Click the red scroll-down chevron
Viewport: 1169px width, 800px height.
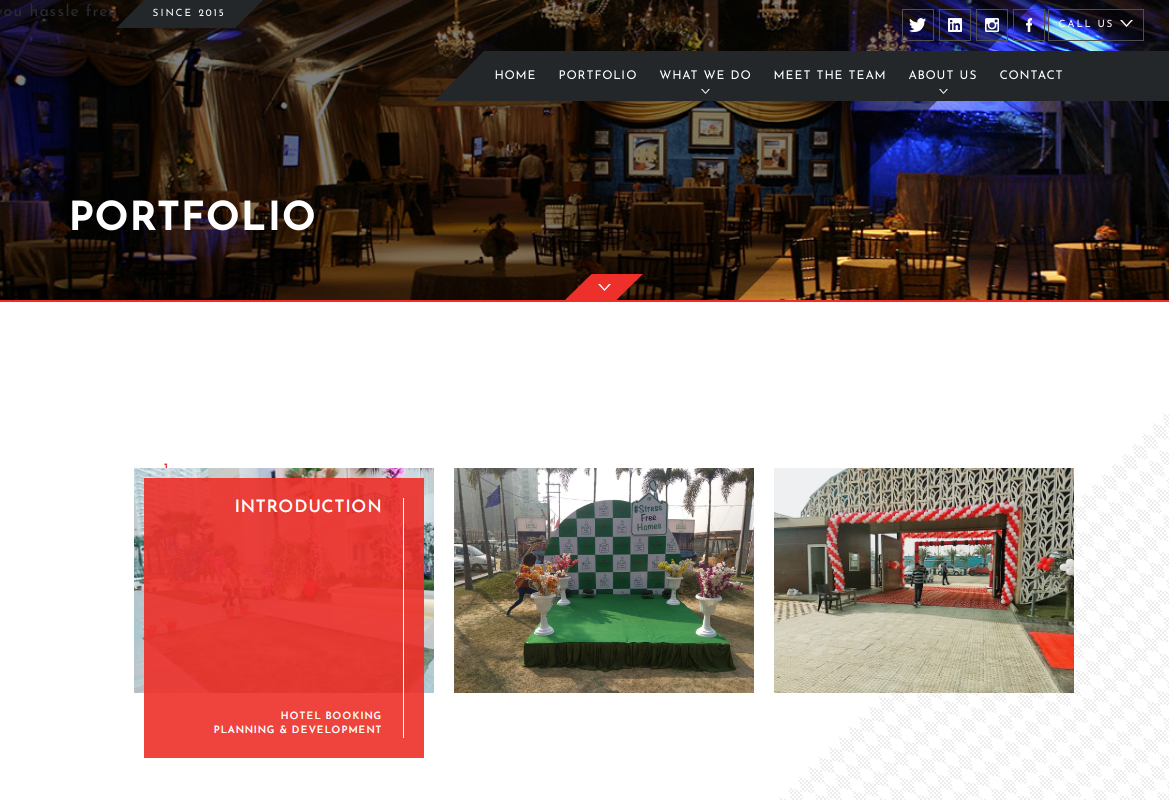tap(605, 287)
